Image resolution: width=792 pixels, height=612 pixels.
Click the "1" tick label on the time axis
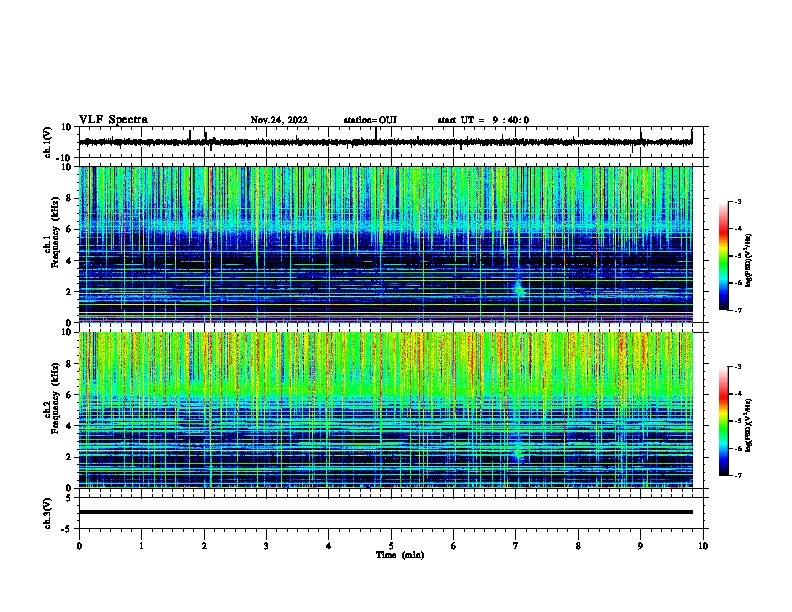point(141,546)
